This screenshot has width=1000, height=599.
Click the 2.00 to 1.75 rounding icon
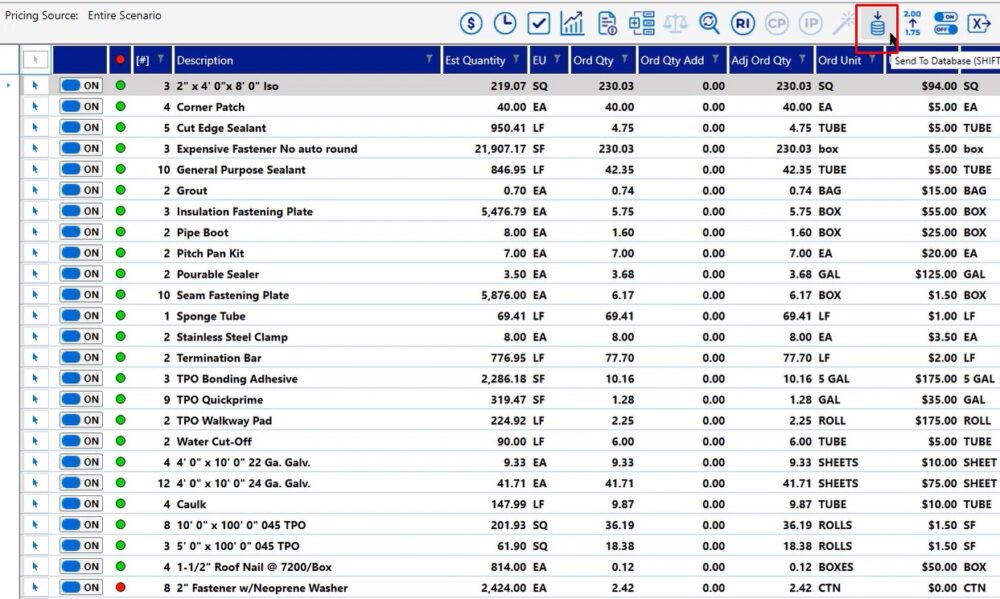point(912,23)
